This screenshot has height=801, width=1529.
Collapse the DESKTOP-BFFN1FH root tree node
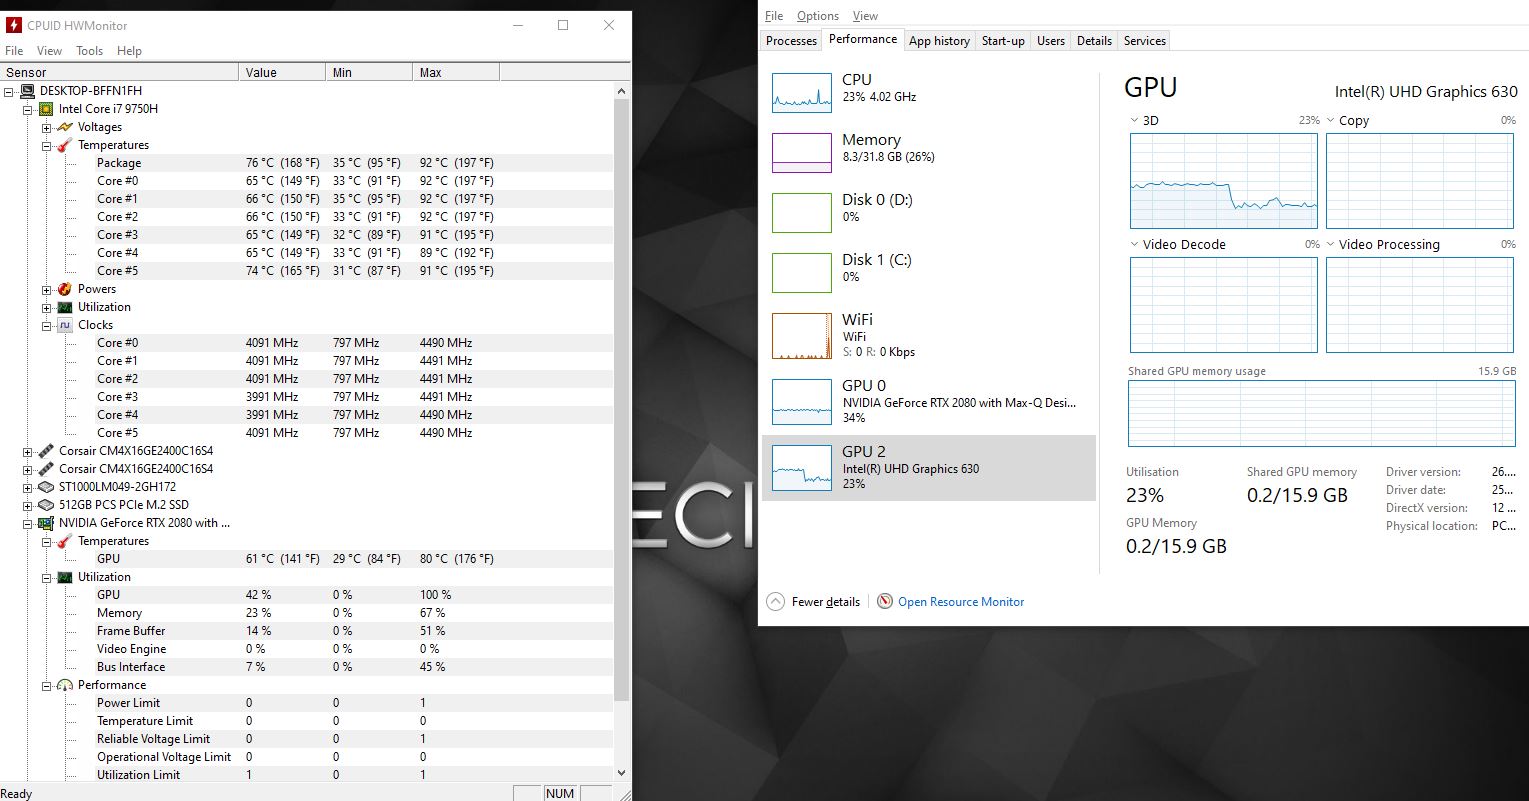(9, 91)
